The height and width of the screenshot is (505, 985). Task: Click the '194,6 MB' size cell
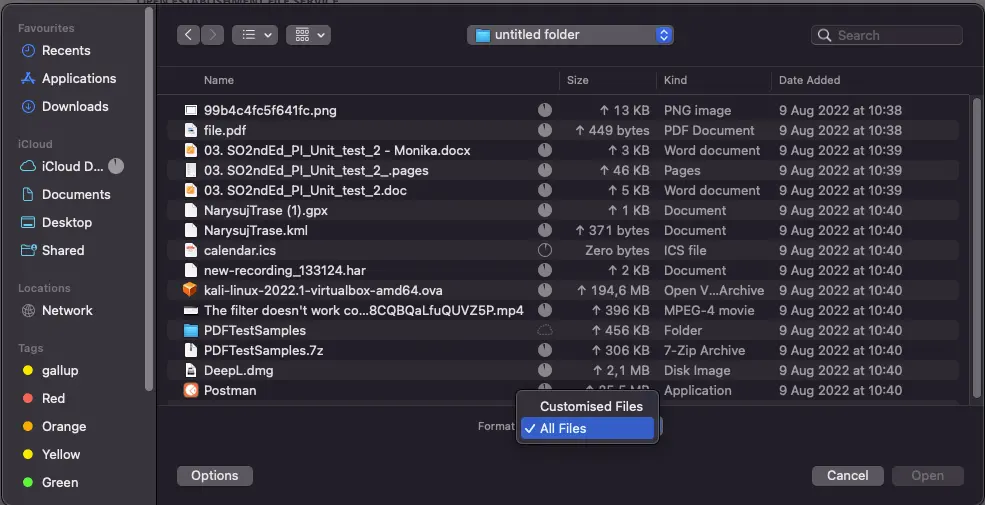pos(613,290)
